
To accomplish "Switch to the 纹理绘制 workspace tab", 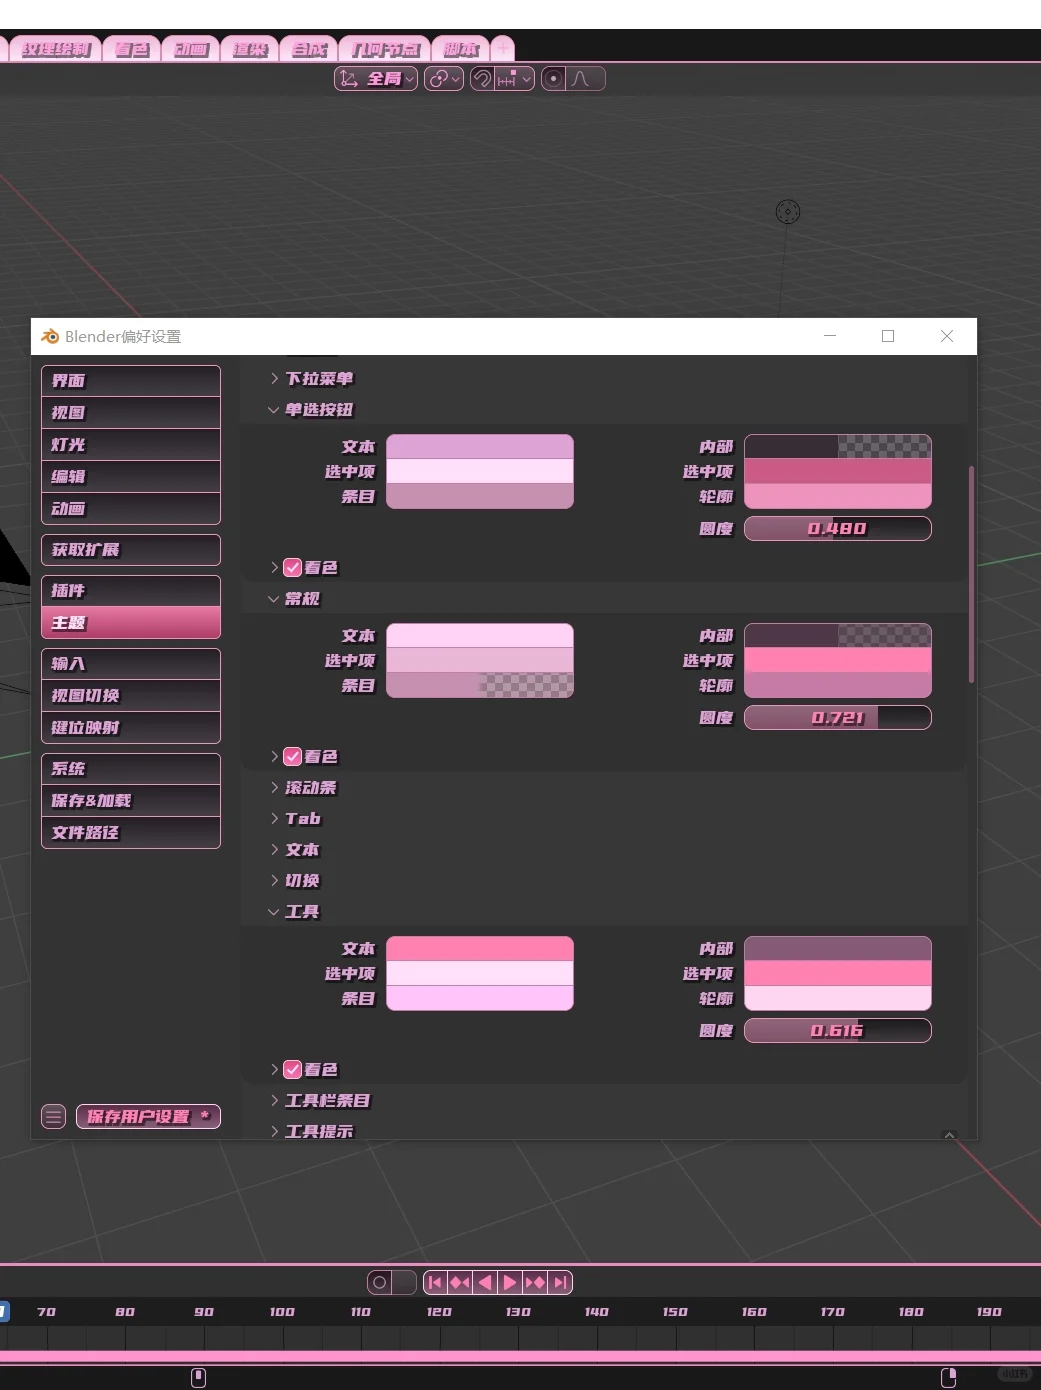I will [56, 49].
